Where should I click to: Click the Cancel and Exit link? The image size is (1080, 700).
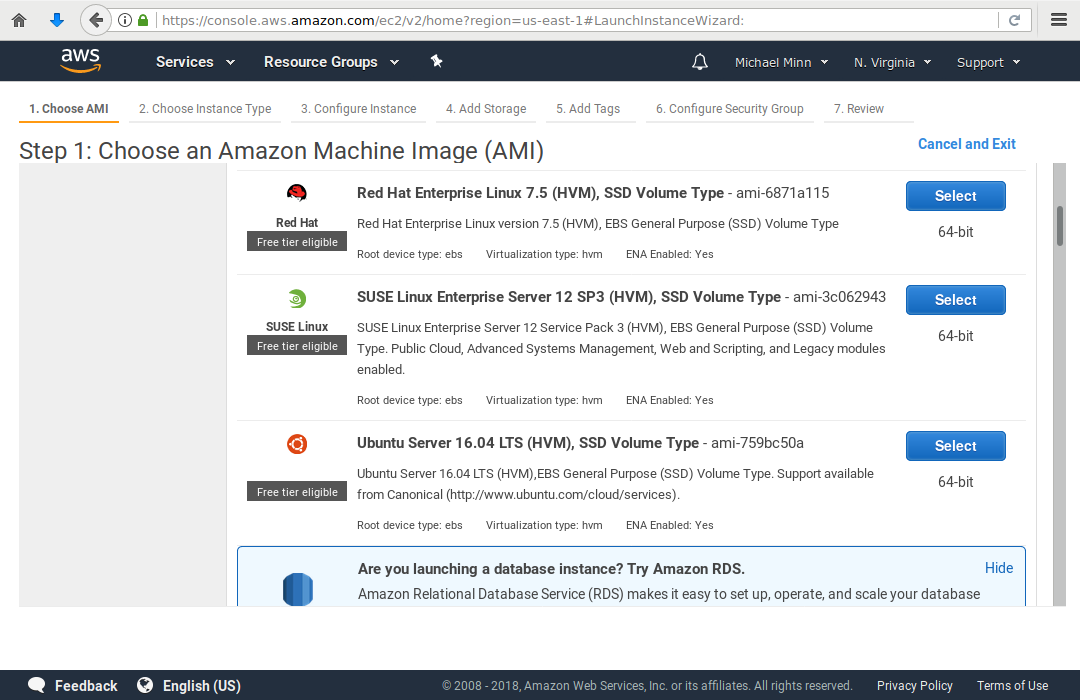pyautogui.click(x=966, y=144)
